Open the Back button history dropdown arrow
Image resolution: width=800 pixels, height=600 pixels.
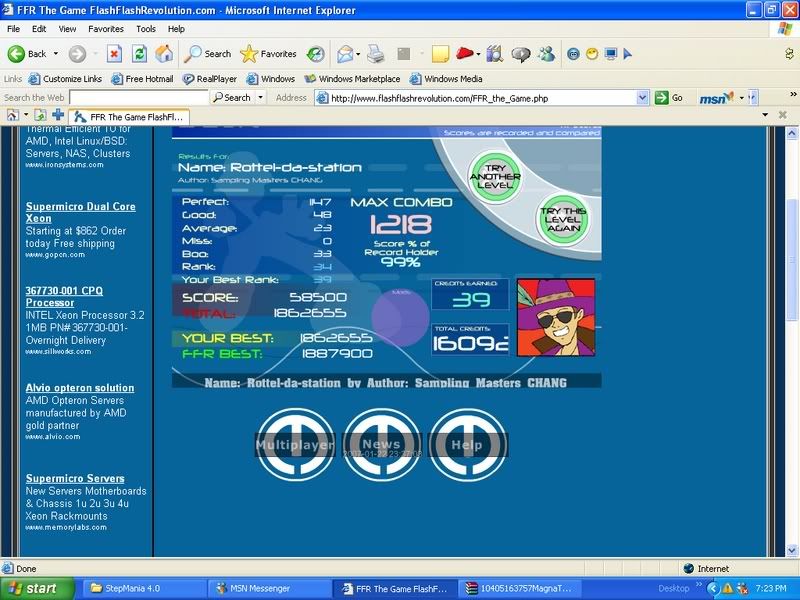[x=55, y=54]
